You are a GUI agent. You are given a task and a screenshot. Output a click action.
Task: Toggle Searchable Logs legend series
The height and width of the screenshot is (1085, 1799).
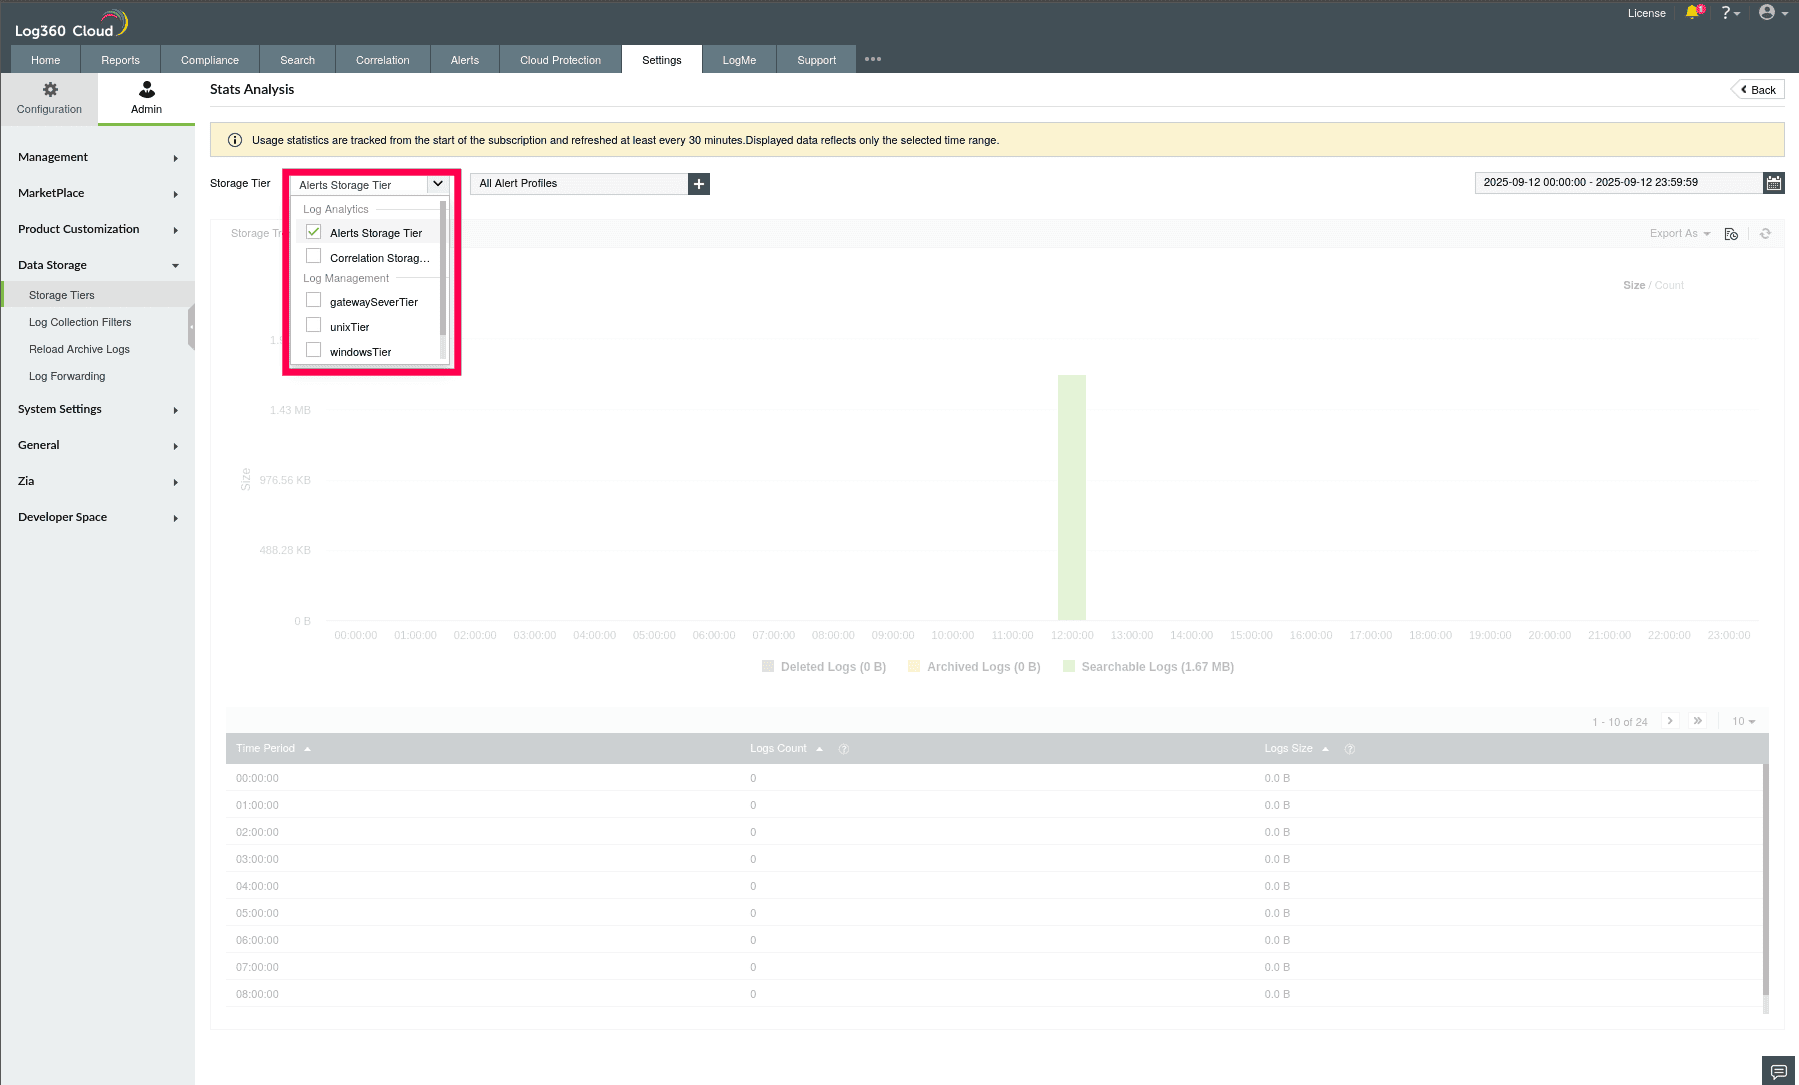(1148, 667)
